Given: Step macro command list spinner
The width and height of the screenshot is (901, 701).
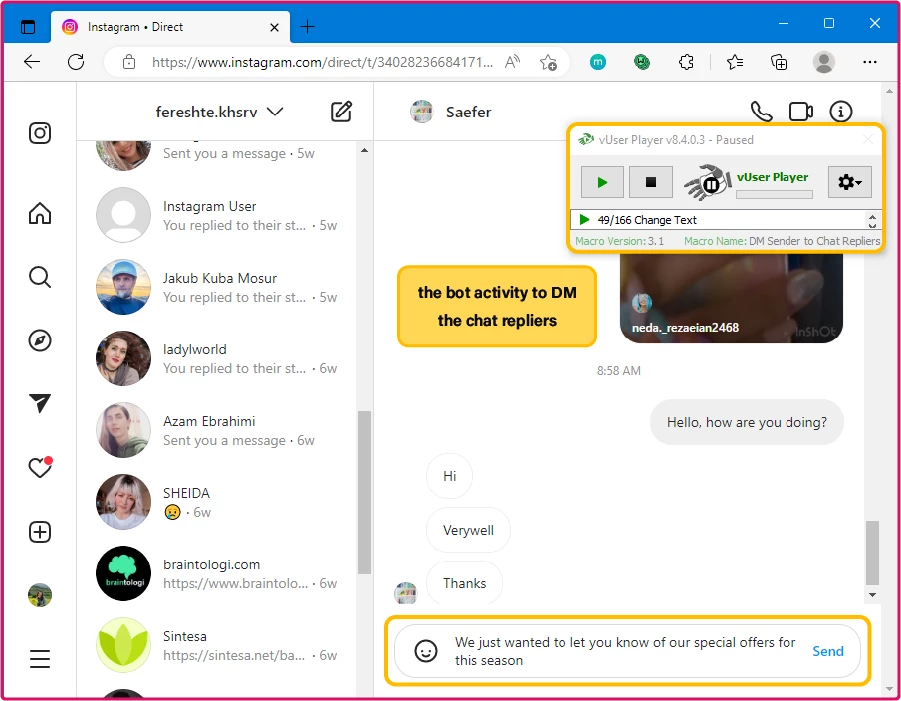Looking at the screenshot, I should (x=872, y=220).
